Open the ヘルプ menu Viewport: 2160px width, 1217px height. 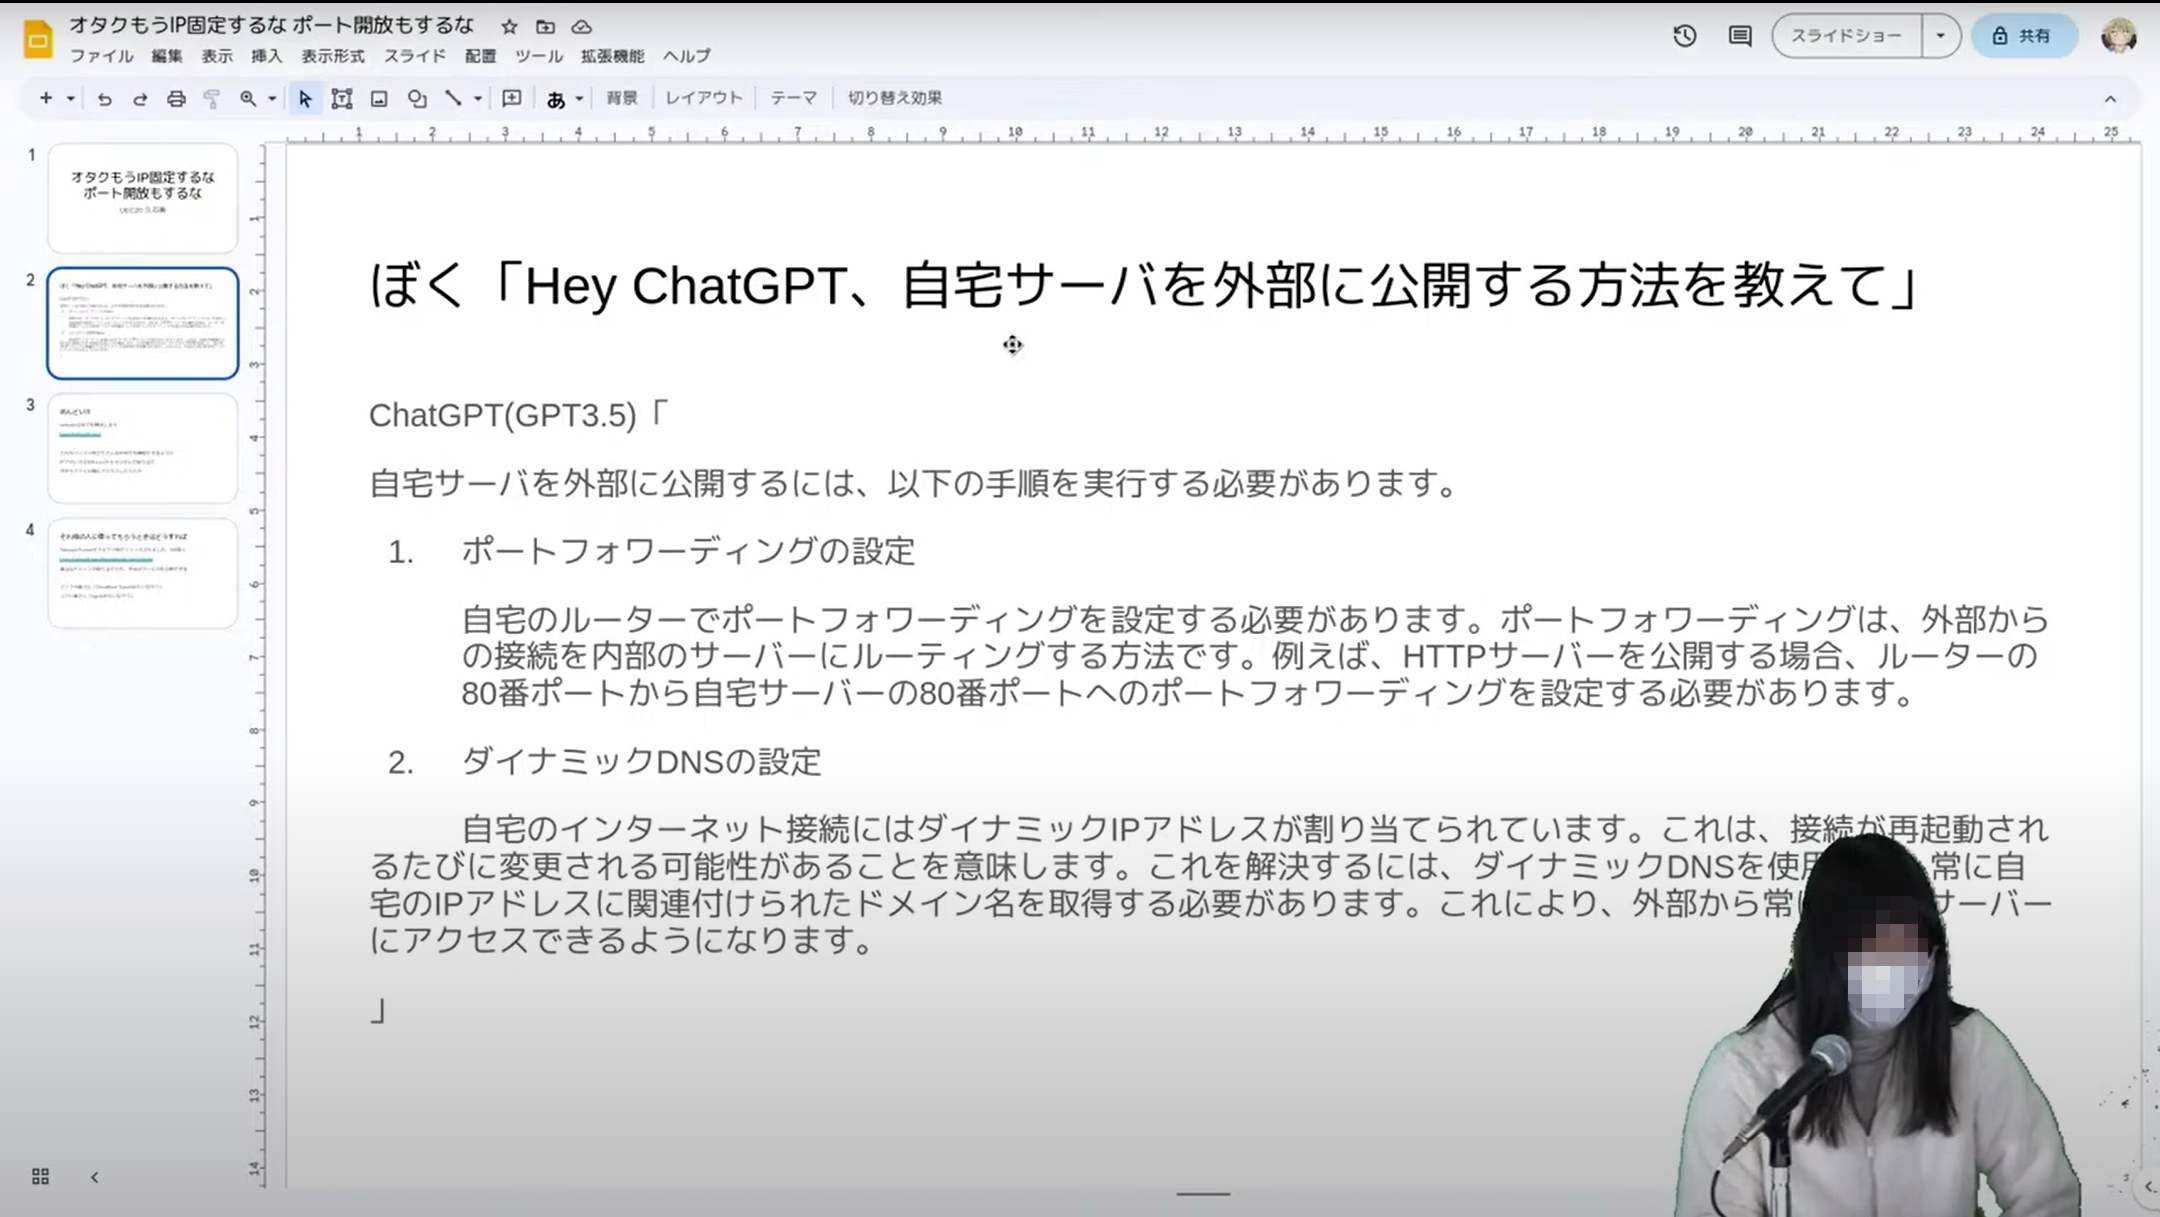click(687, 56)
